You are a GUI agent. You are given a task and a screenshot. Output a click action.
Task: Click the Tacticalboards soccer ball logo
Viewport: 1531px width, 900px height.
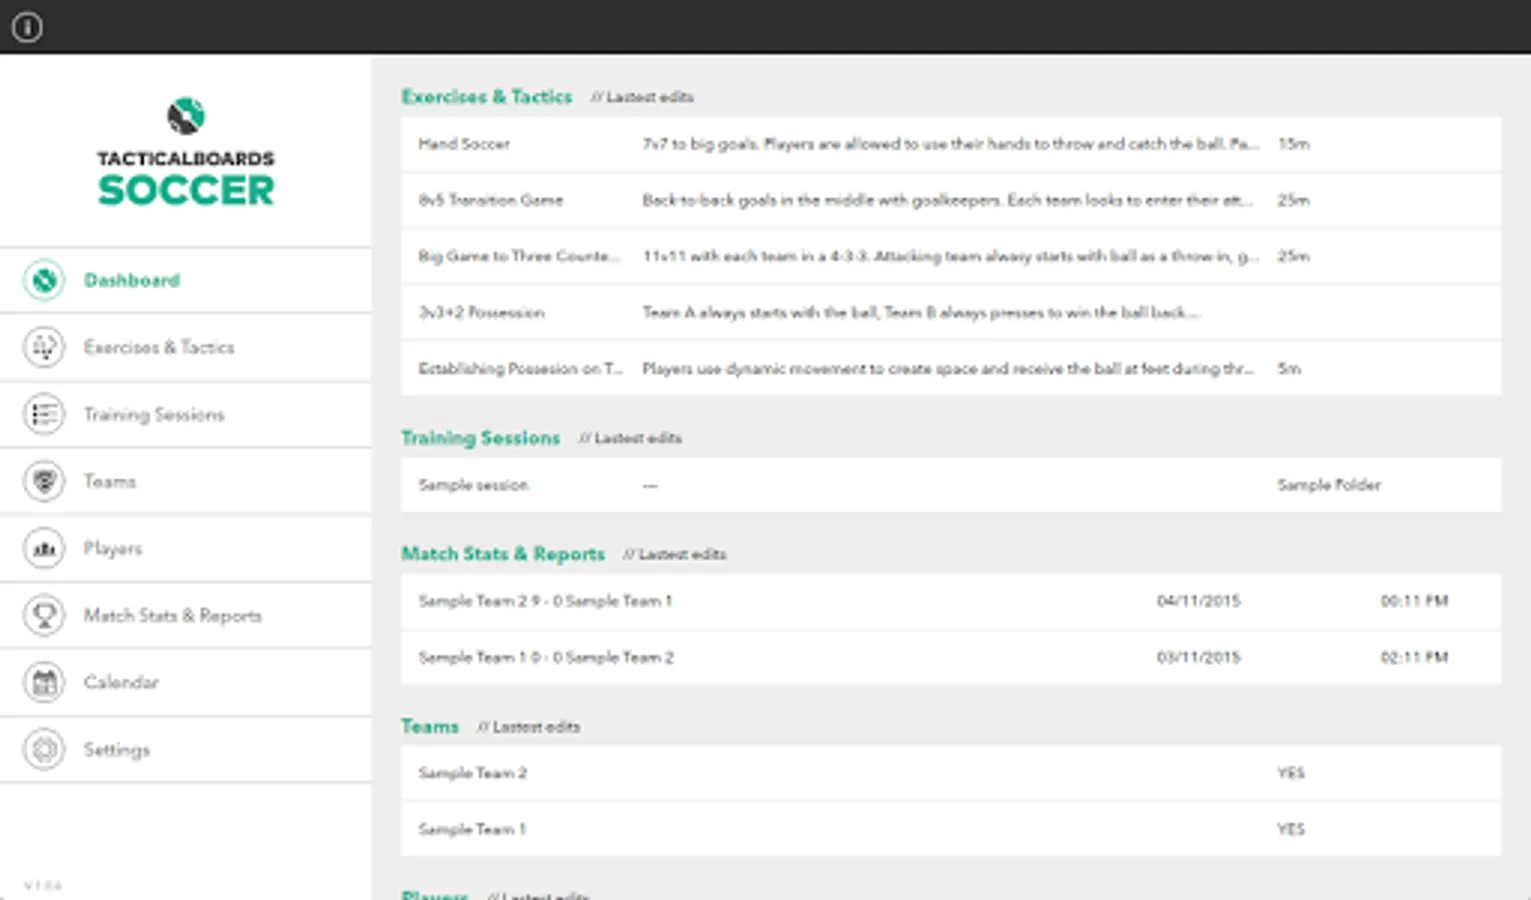186,116
